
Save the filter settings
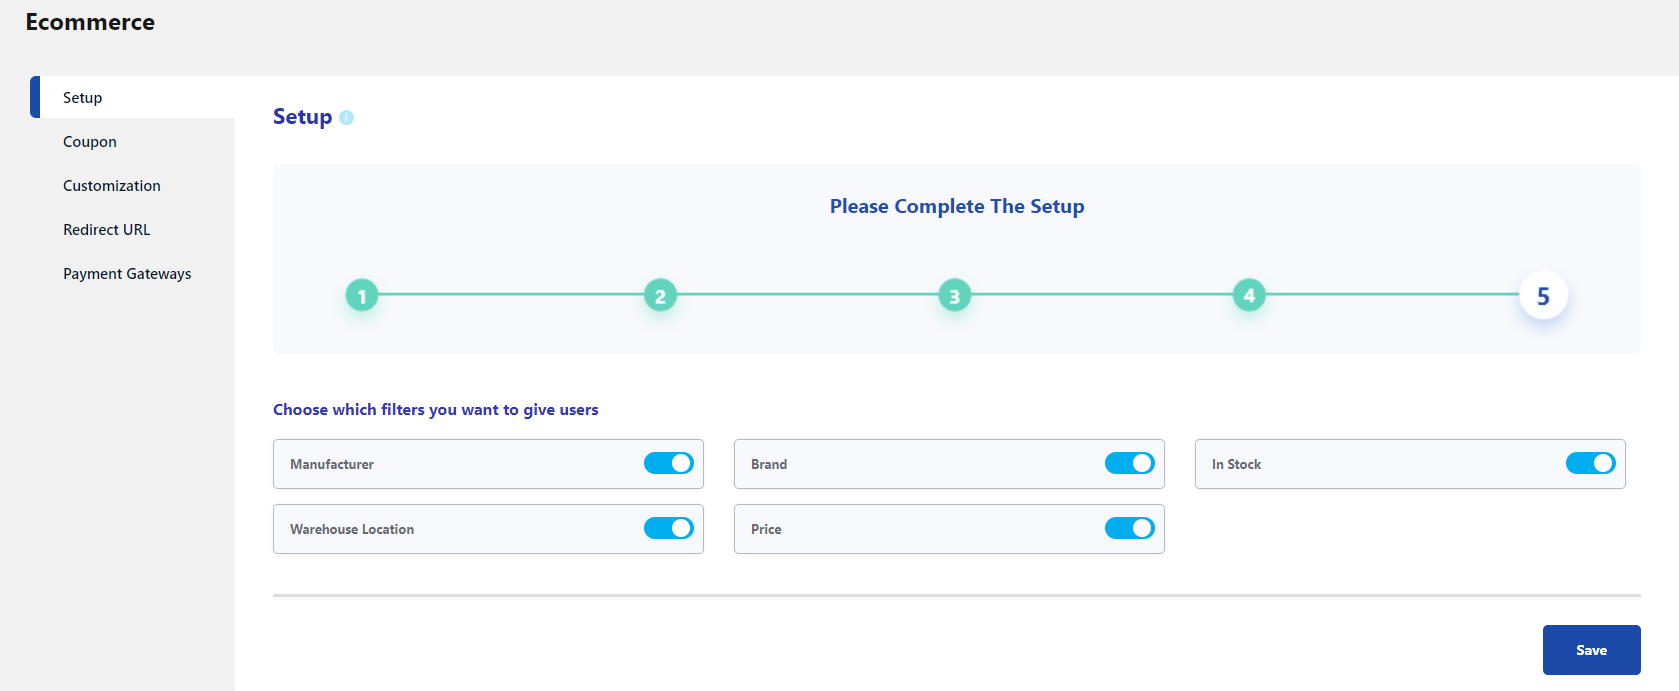(1591, 650)
